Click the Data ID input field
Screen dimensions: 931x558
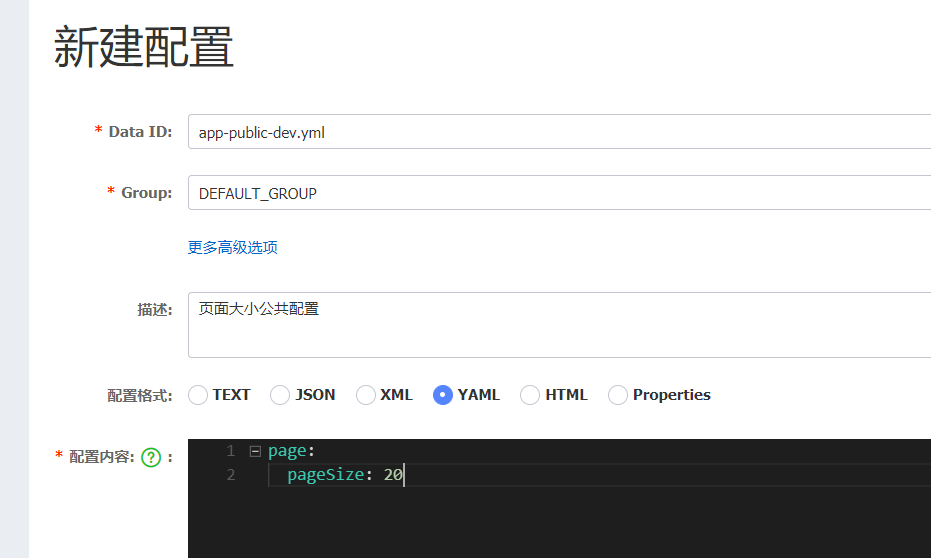559,132
